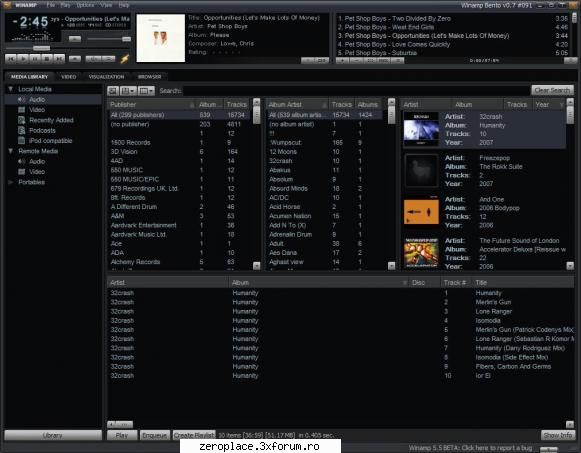The image size is (581, 453).
Task: Click the Enqueue button
Action: 155,435
